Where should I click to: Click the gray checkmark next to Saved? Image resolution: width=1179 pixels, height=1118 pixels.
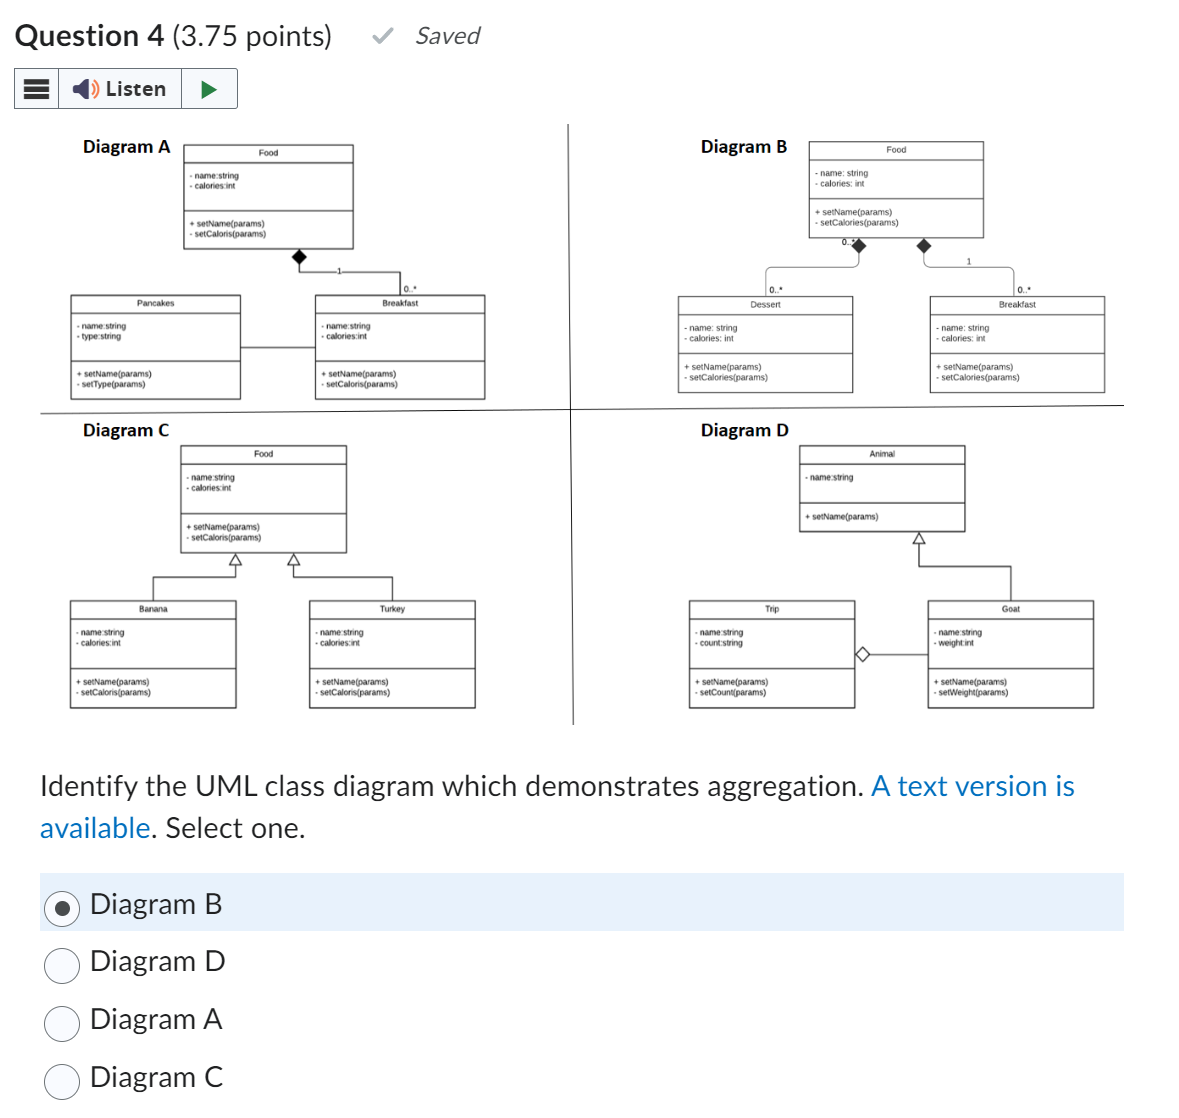point(381,36)
